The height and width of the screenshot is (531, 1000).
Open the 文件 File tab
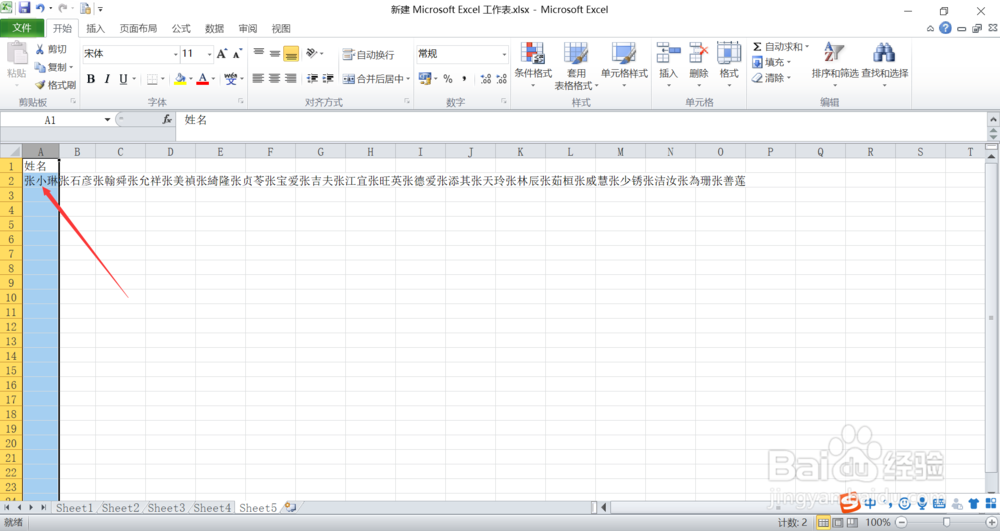pyautogui.click(x=22, y=28)
